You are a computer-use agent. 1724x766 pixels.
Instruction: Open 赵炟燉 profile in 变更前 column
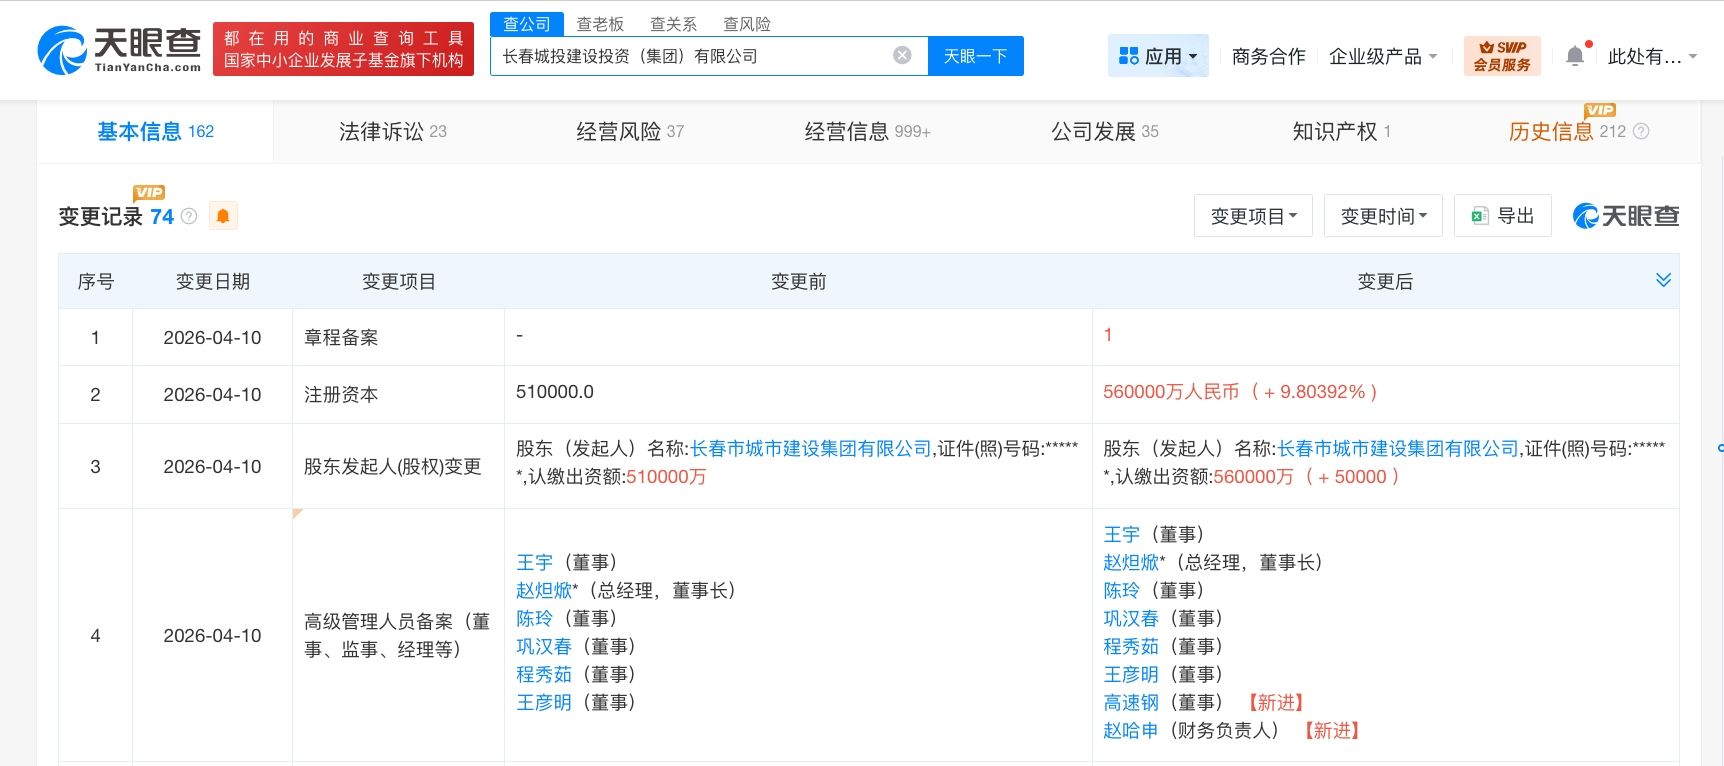click(x=544, y=590)
